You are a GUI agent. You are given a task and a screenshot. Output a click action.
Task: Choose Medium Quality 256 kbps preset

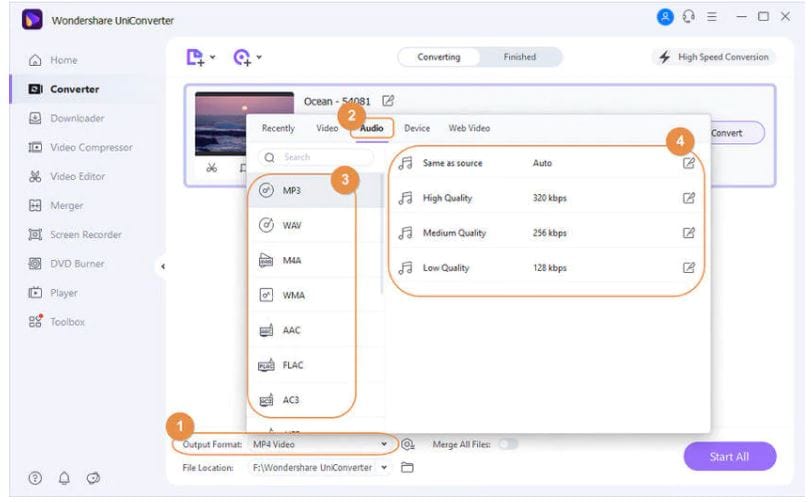[x=546, y=233]
